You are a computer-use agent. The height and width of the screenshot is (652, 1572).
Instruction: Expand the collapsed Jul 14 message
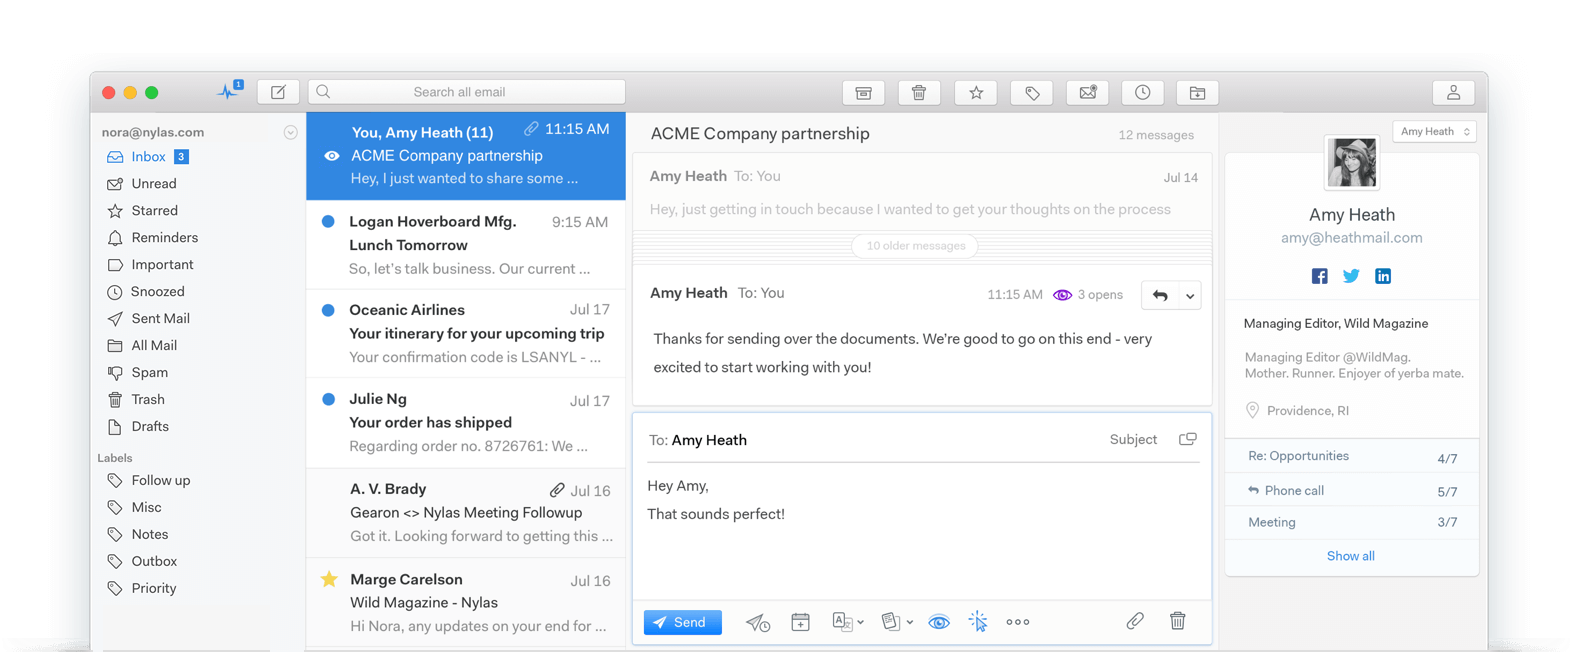pyautogui.click(x=922, y=192)
